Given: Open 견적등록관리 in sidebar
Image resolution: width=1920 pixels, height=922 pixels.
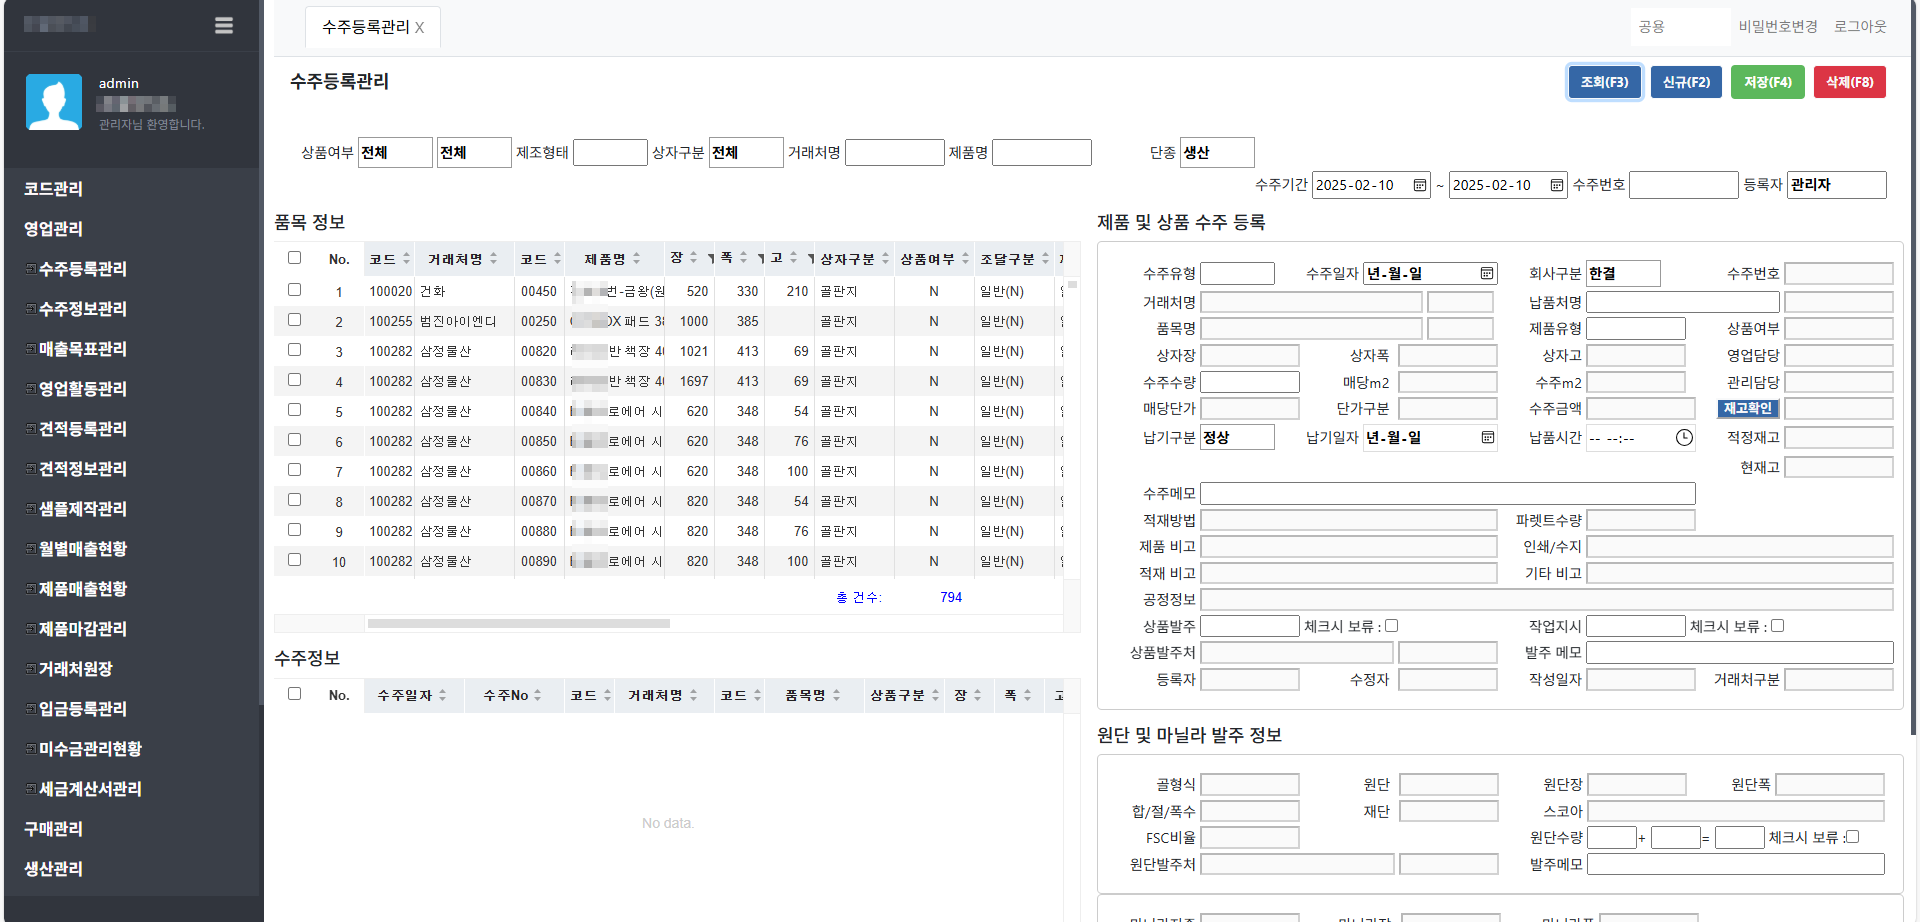Looking at the screenshot, I should [82, 429].
